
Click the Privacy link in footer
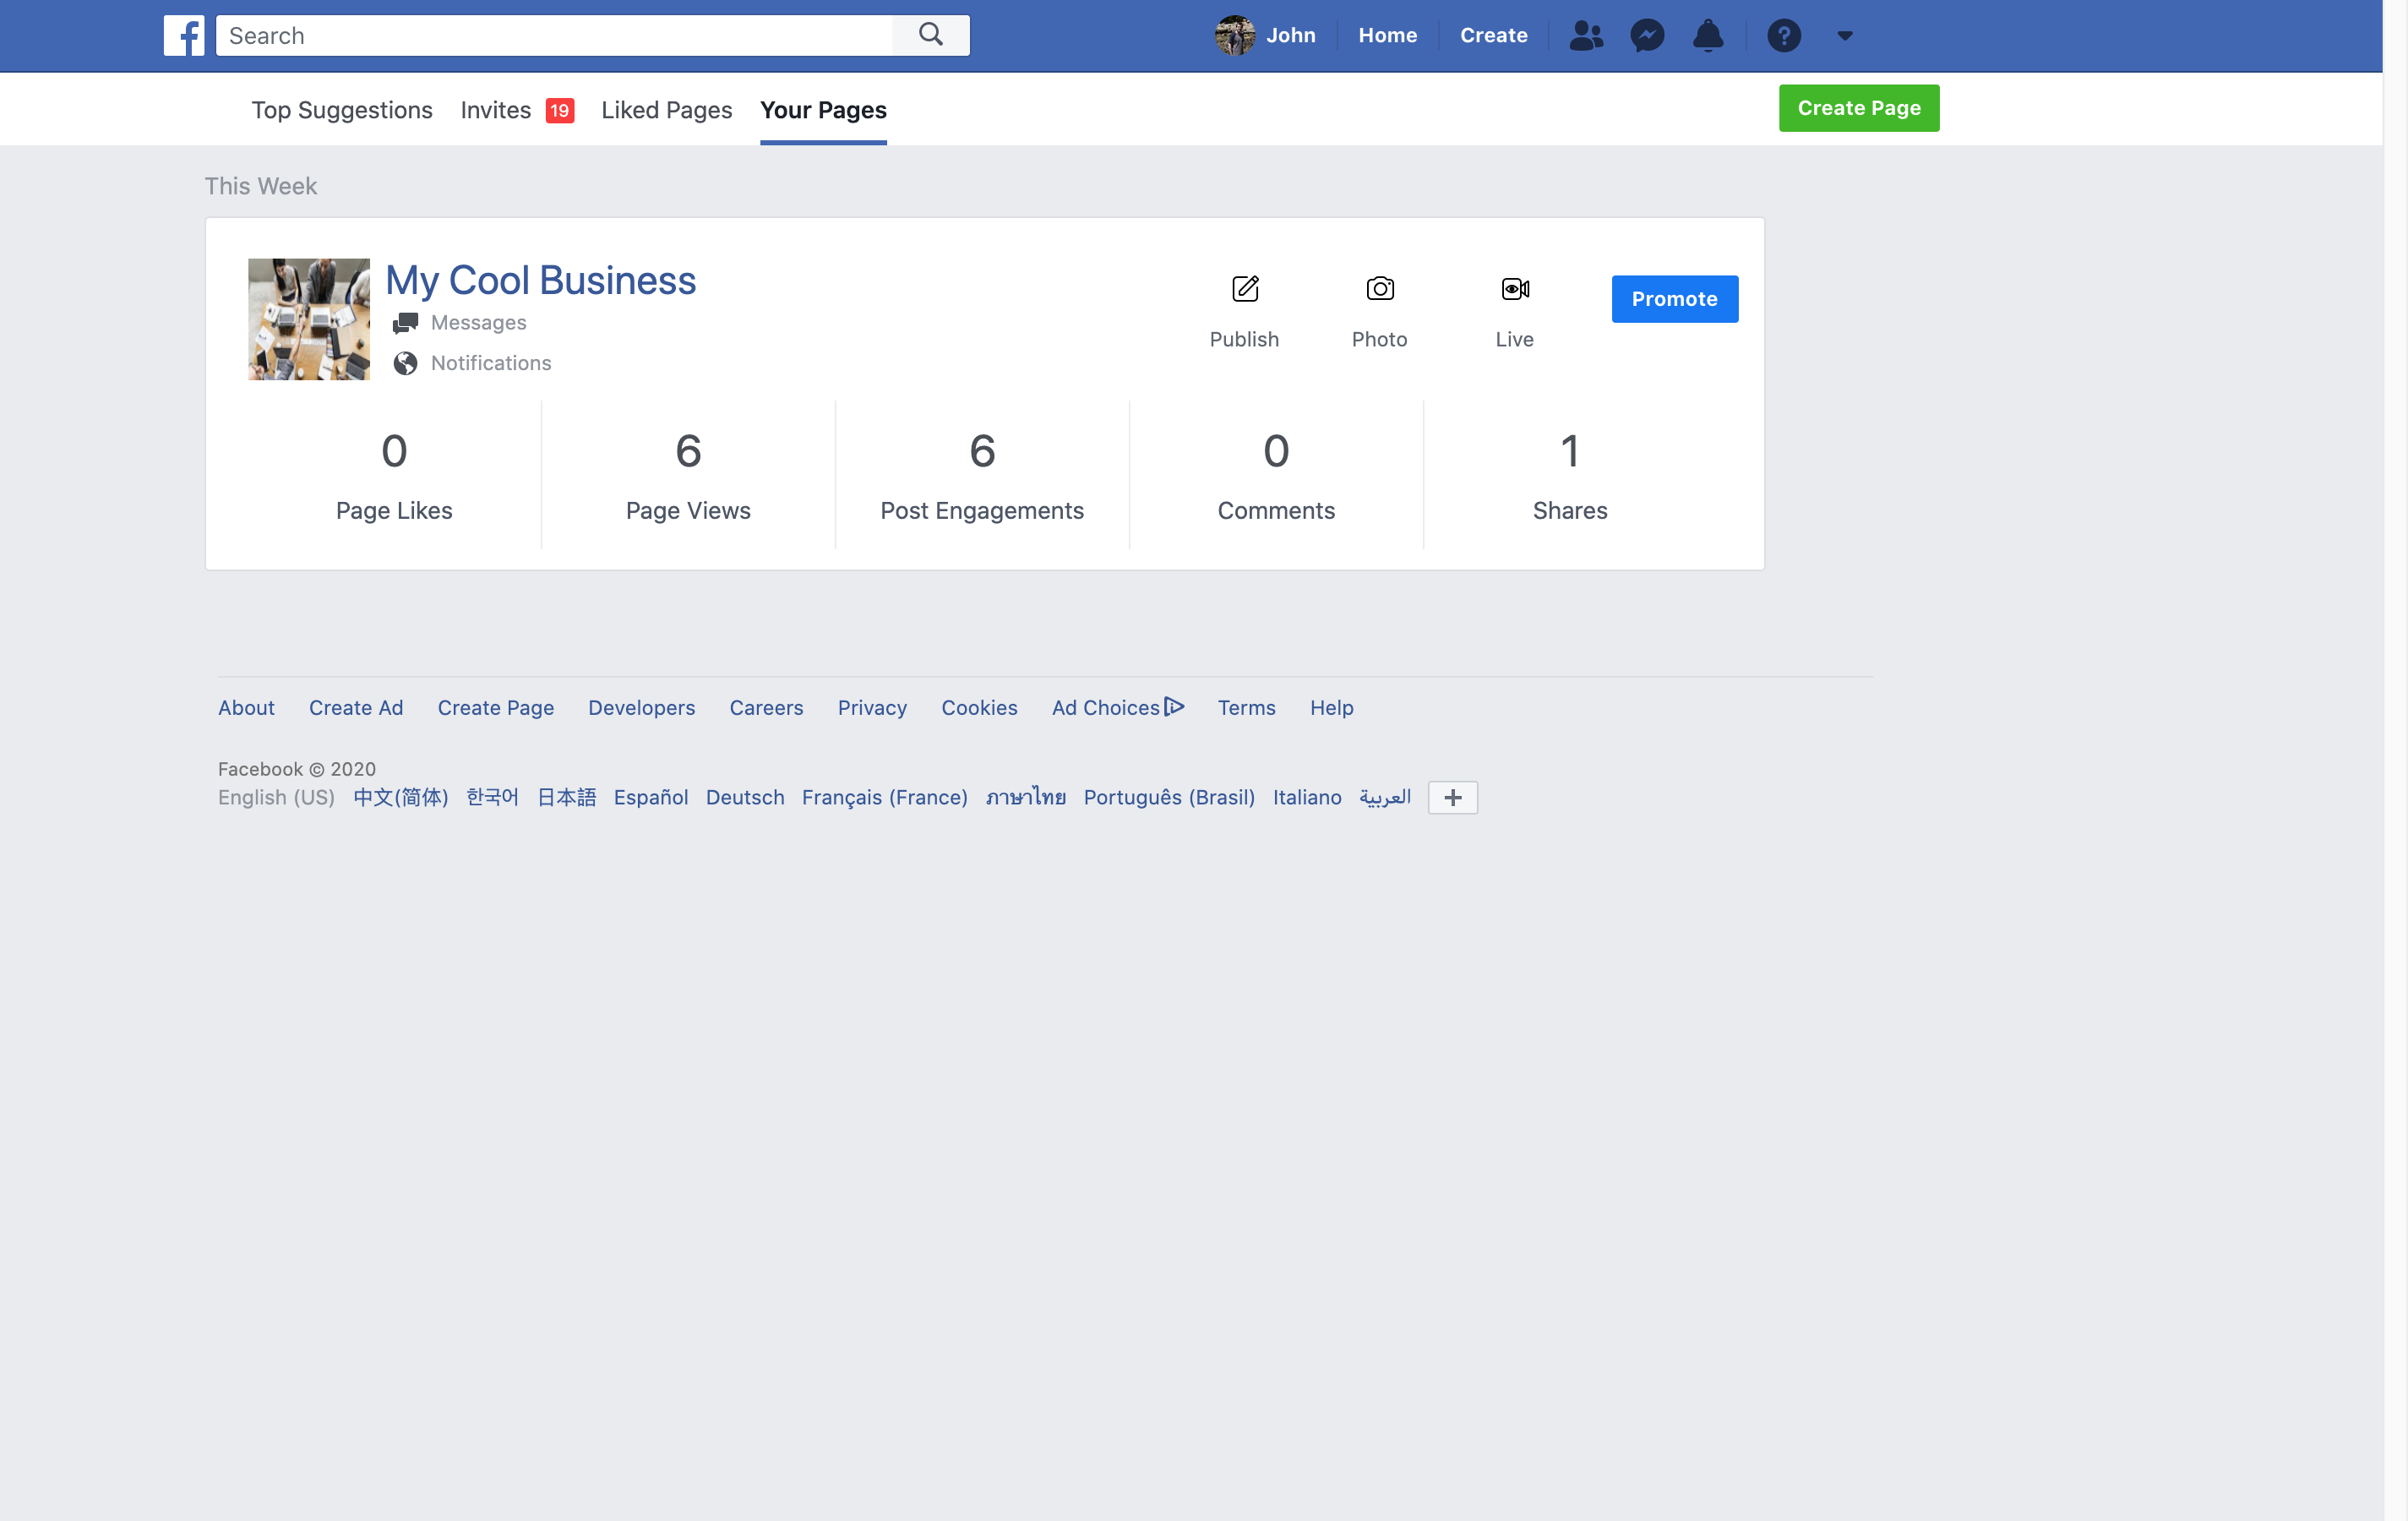click(872, 706)
